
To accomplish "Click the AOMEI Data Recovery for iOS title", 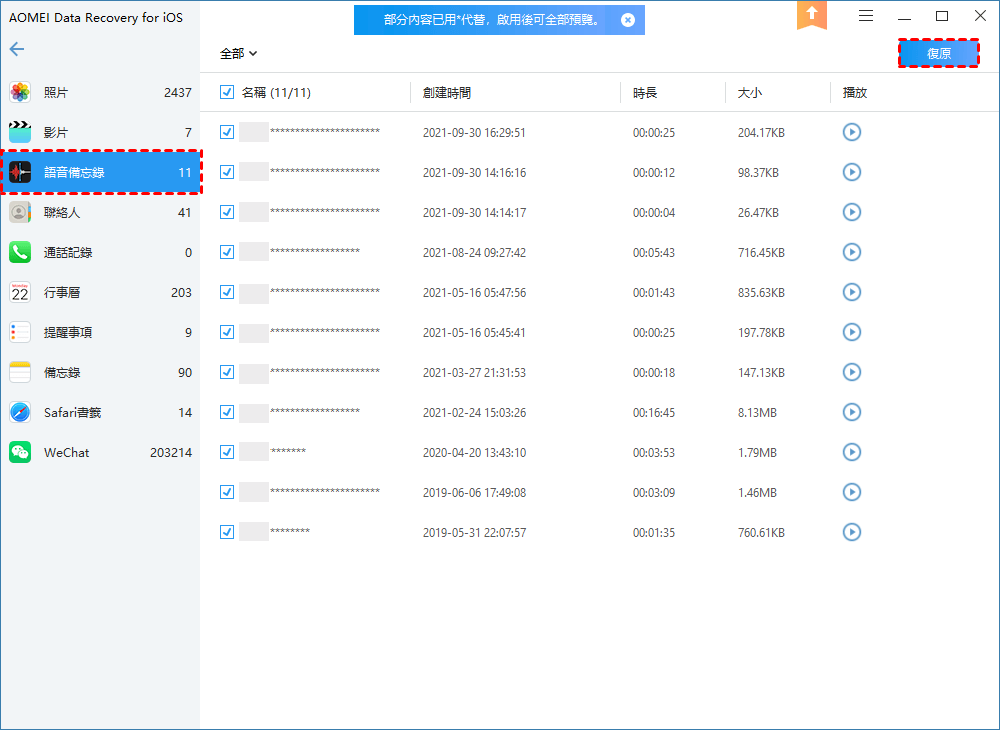I will pyautogui.click(x=96, y=18).
